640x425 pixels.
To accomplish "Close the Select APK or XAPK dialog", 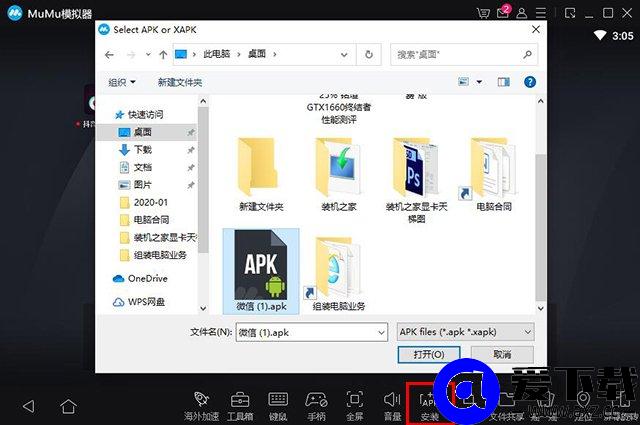I will click(x=536, y=30).
